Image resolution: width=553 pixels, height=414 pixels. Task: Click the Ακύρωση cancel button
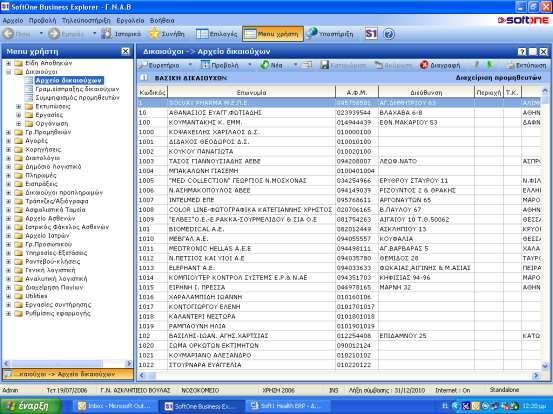click(393, 65)
